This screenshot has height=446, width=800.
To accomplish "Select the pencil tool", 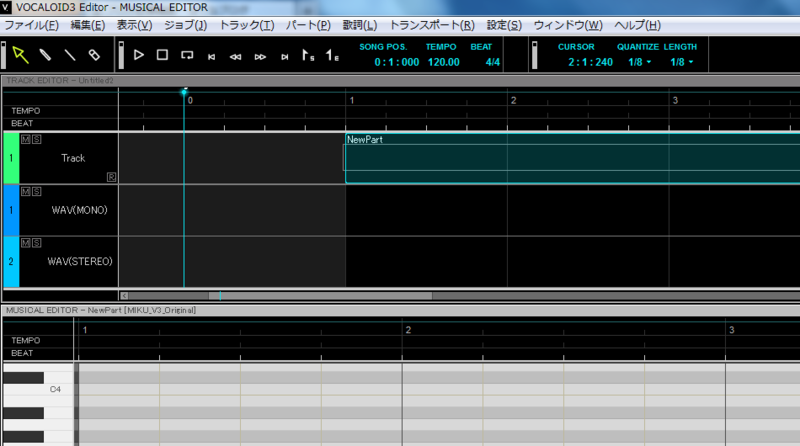I will 45,55.
